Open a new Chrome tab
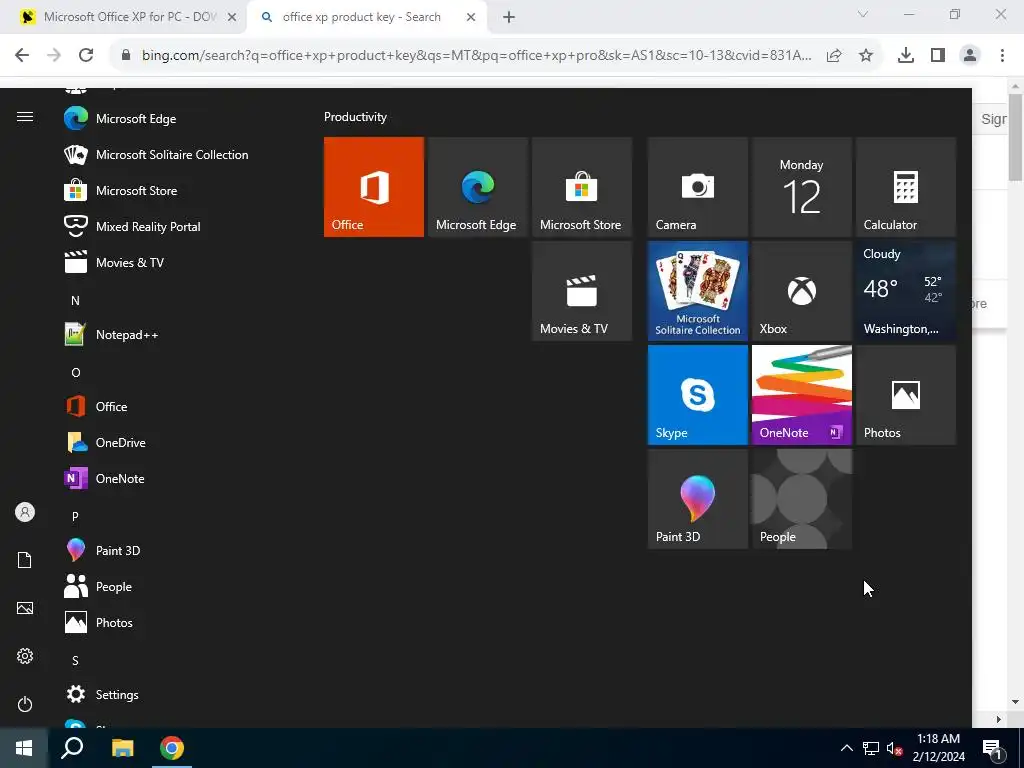Screen dimensions: 1024x768 pyautogui.click(x=509, y=18)
